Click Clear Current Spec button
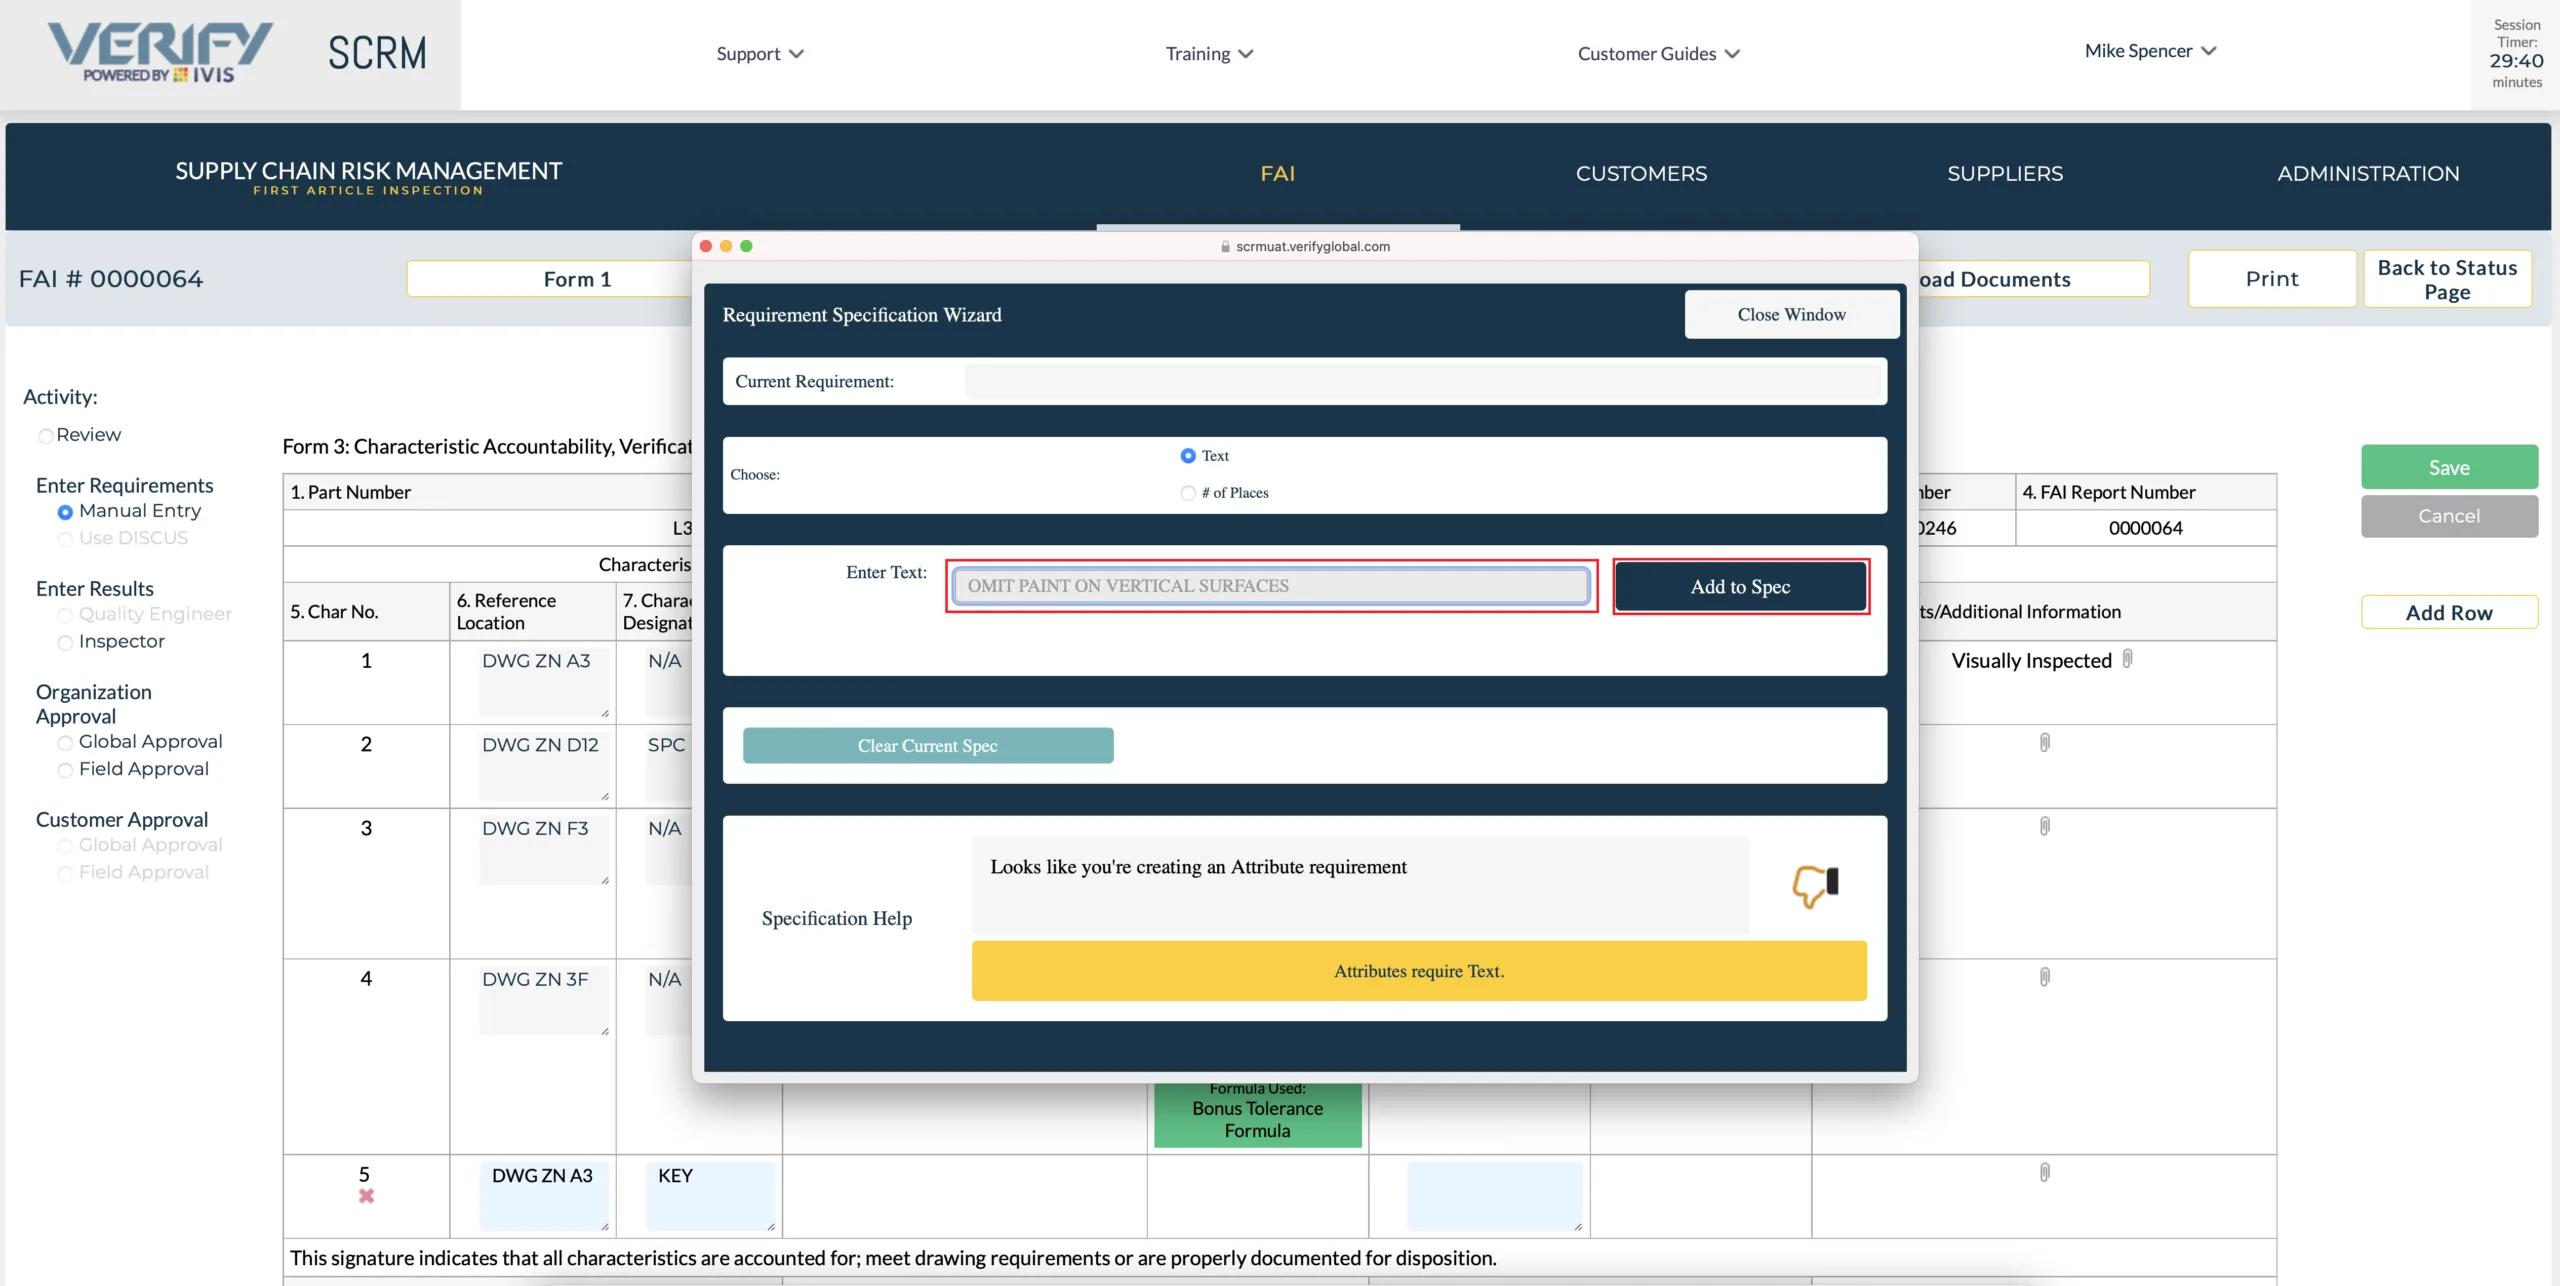The image size is (2560, 1286). click(x=927, y=746)
